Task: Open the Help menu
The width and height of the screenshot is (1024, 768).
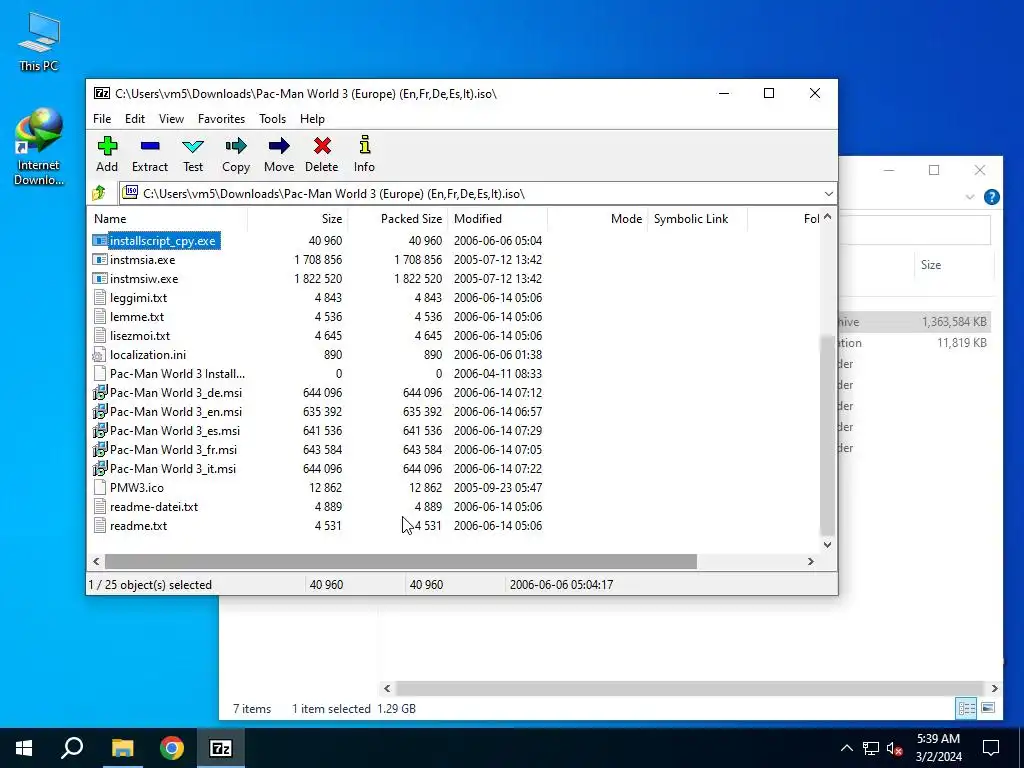Action: tap(312, 119)
